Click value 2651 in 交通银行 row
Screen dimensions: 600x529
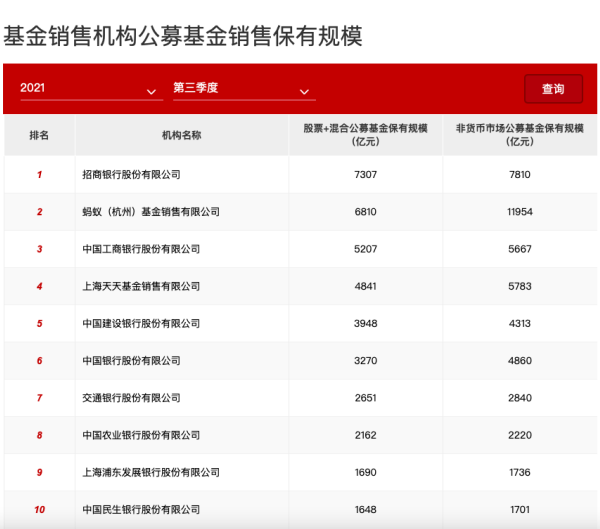tap(365, 398)
